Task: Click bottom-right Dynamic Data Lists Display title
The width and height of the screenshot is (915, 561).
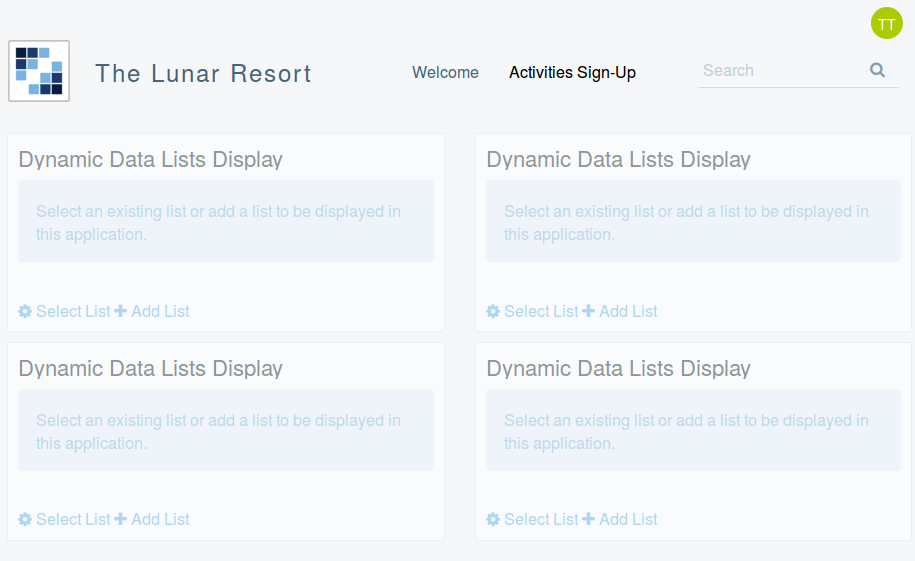Action: pos(619,368)
